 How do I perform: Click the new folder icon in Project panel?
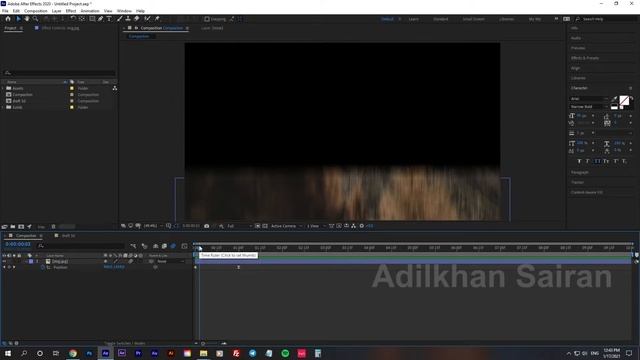[x=13, y=227]
